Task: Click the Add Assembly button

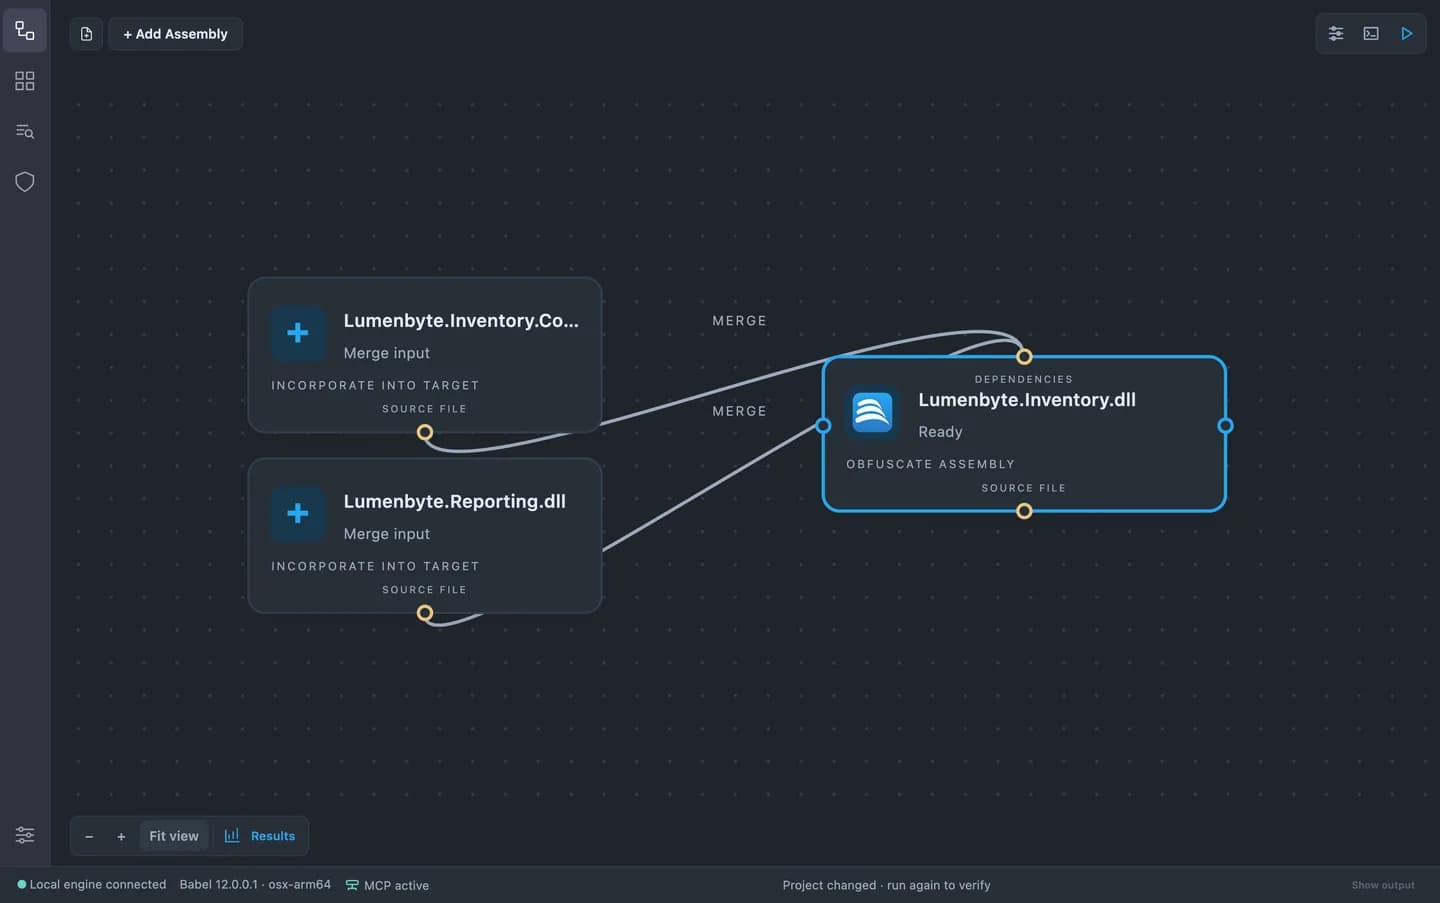Action: coord(175,34)
